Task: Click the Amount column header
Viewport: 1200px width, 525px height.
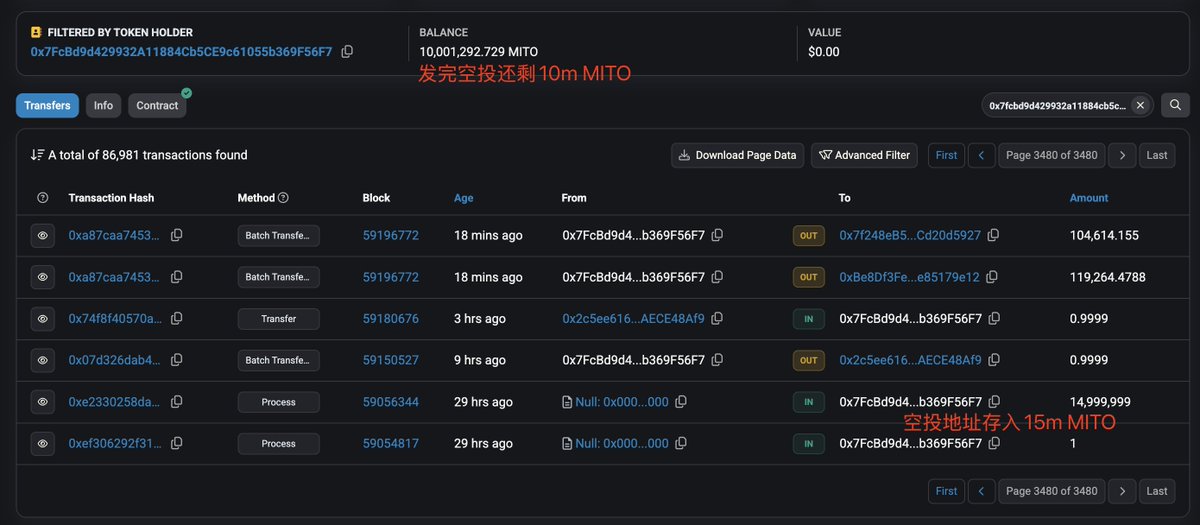Action: [x=1089, y=198]
